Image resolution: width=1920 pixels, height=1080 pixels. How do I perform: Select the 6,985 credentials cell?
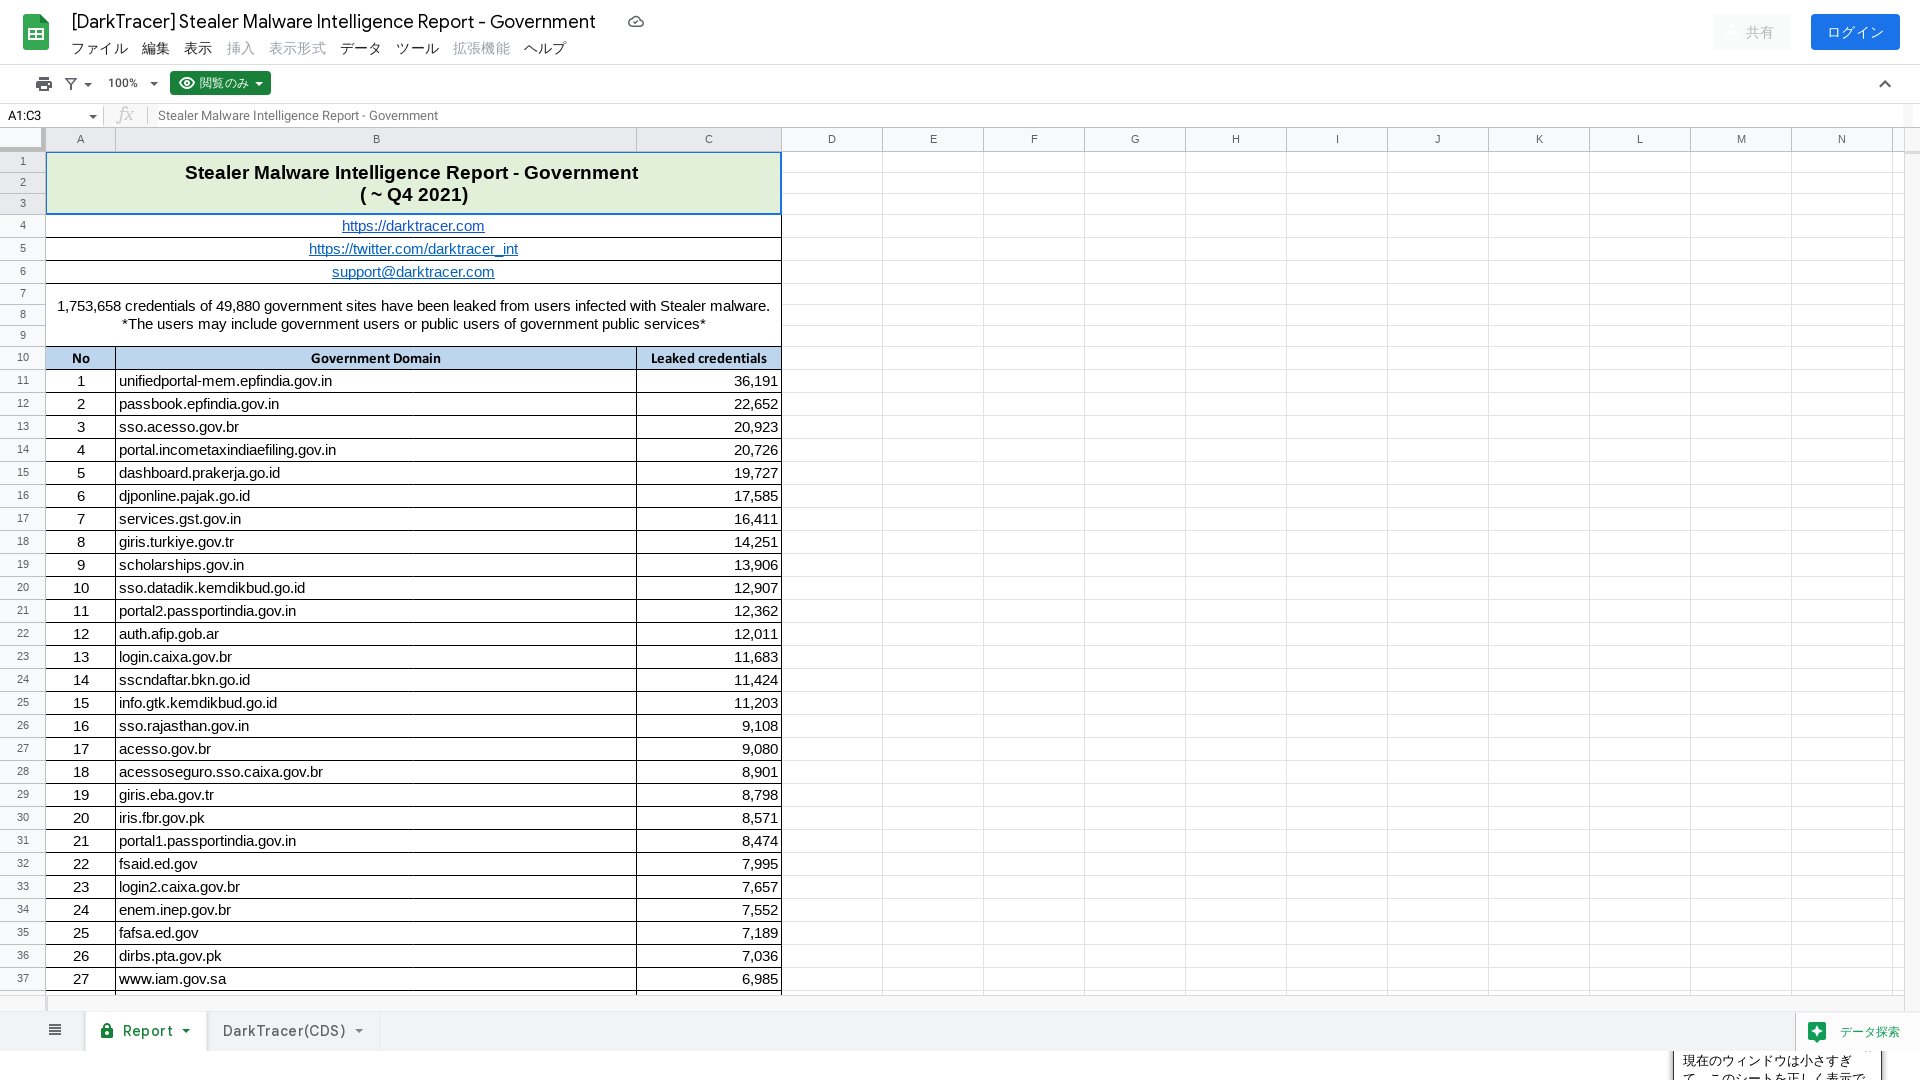tap(709, 979)
